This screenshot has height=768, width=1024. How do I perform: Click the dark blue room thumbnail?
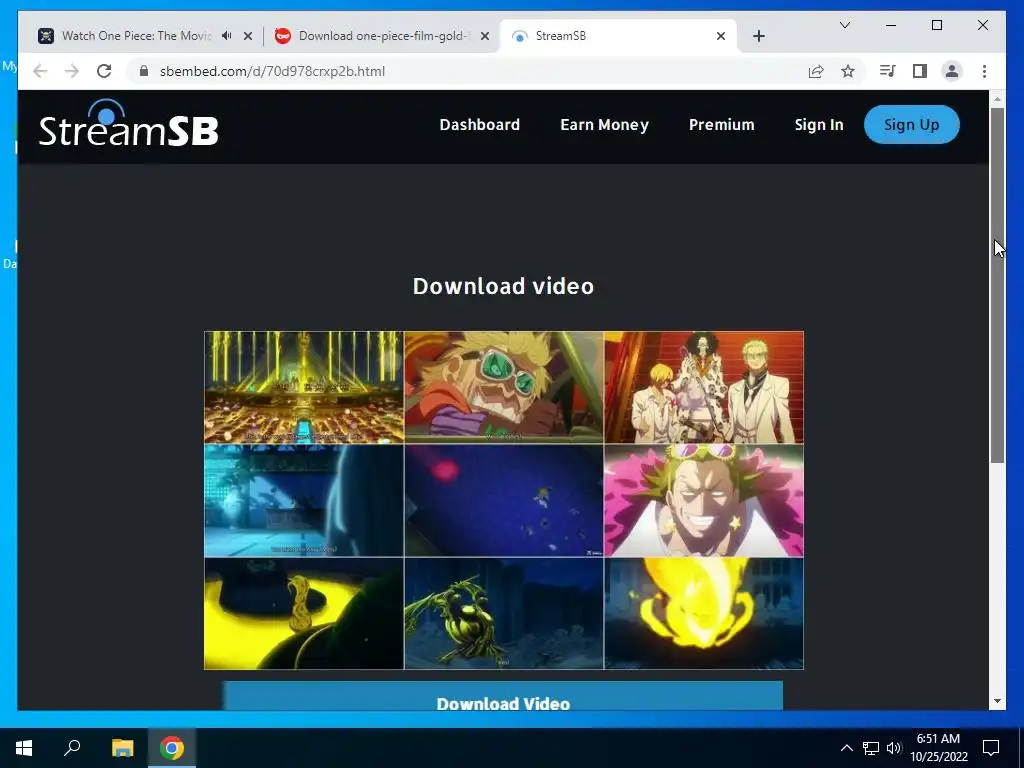pos(304,500)
